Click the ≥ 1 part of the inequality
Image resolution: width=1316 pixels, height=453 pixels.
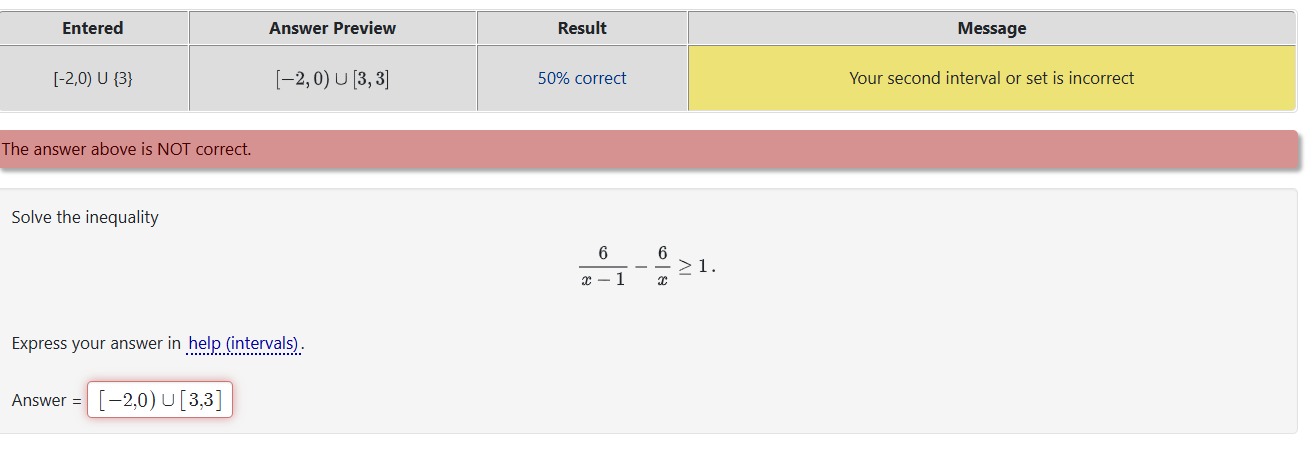point(695,266)
